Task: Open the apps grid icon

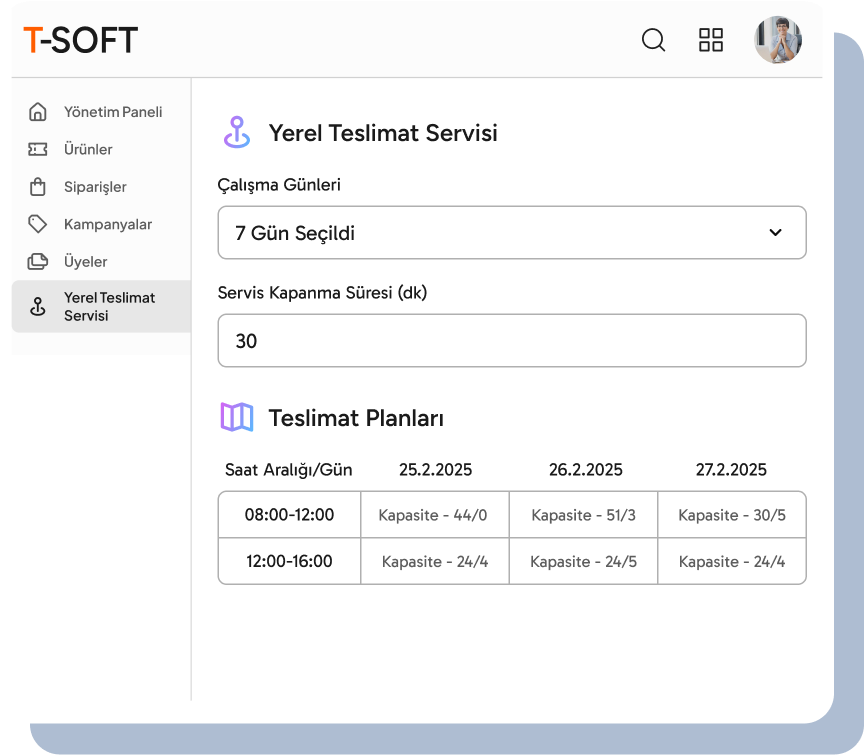Action: click(x=710, y=40)
